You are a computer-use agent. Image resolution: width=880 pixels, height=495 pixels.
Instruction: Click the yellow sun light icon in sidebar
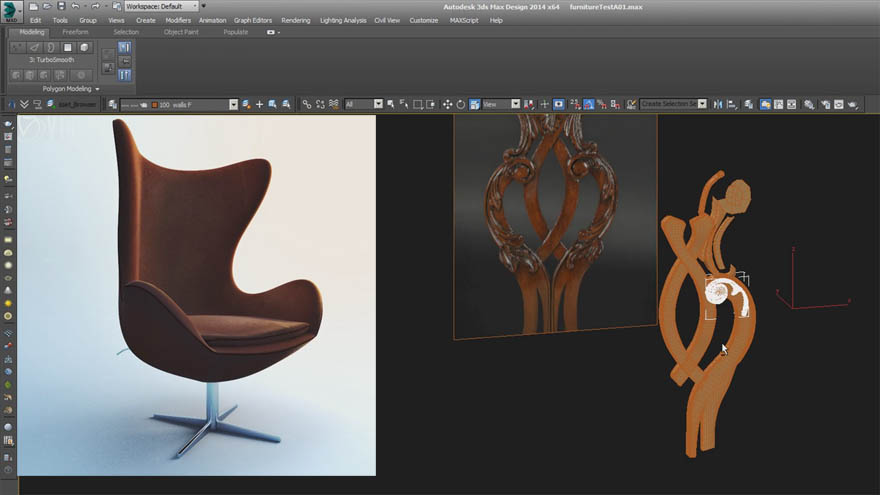pos(8,304)
